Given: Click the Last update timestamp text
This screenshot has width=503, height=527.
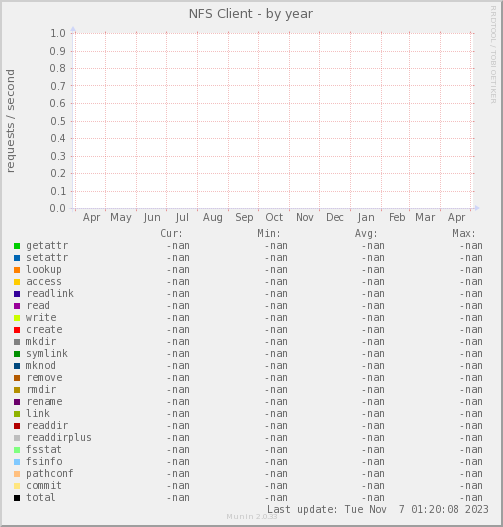Looking at the screenshot, I should [x=378, y=510].
